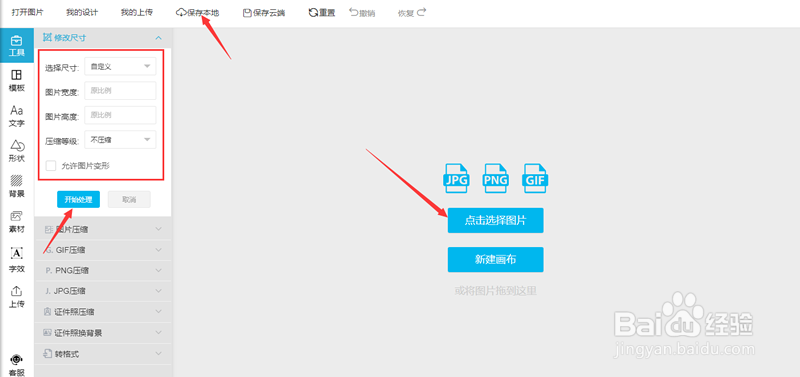Toggle the 允许图片变形 checkbox
800x377 pixels.
coord(51,166)
